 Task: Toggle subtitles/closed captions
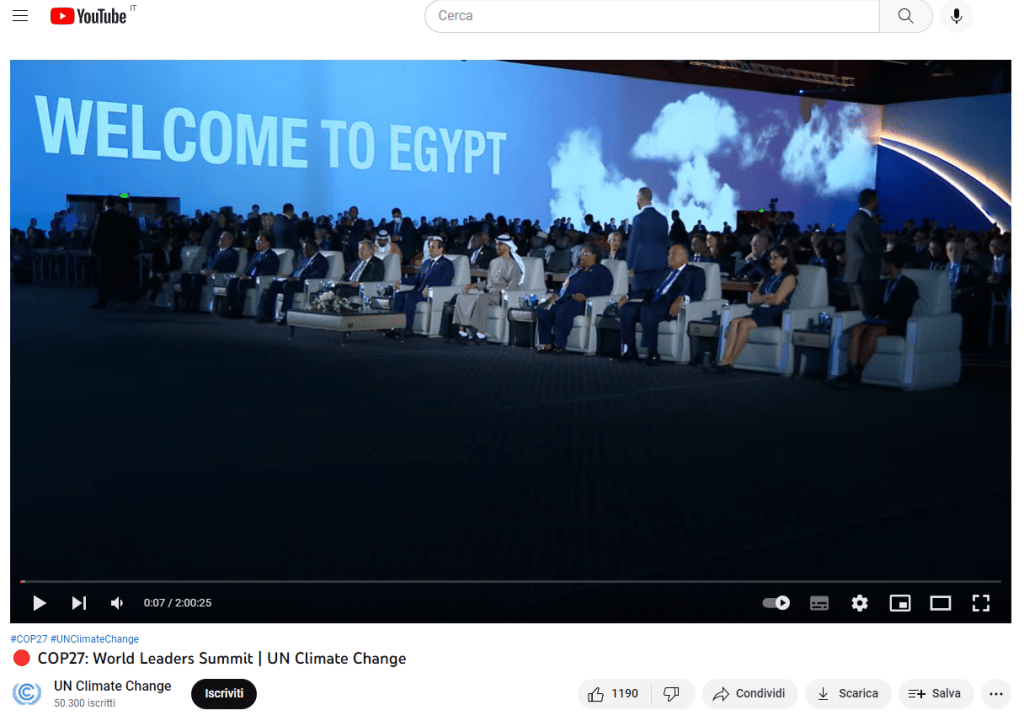(819, 603)
